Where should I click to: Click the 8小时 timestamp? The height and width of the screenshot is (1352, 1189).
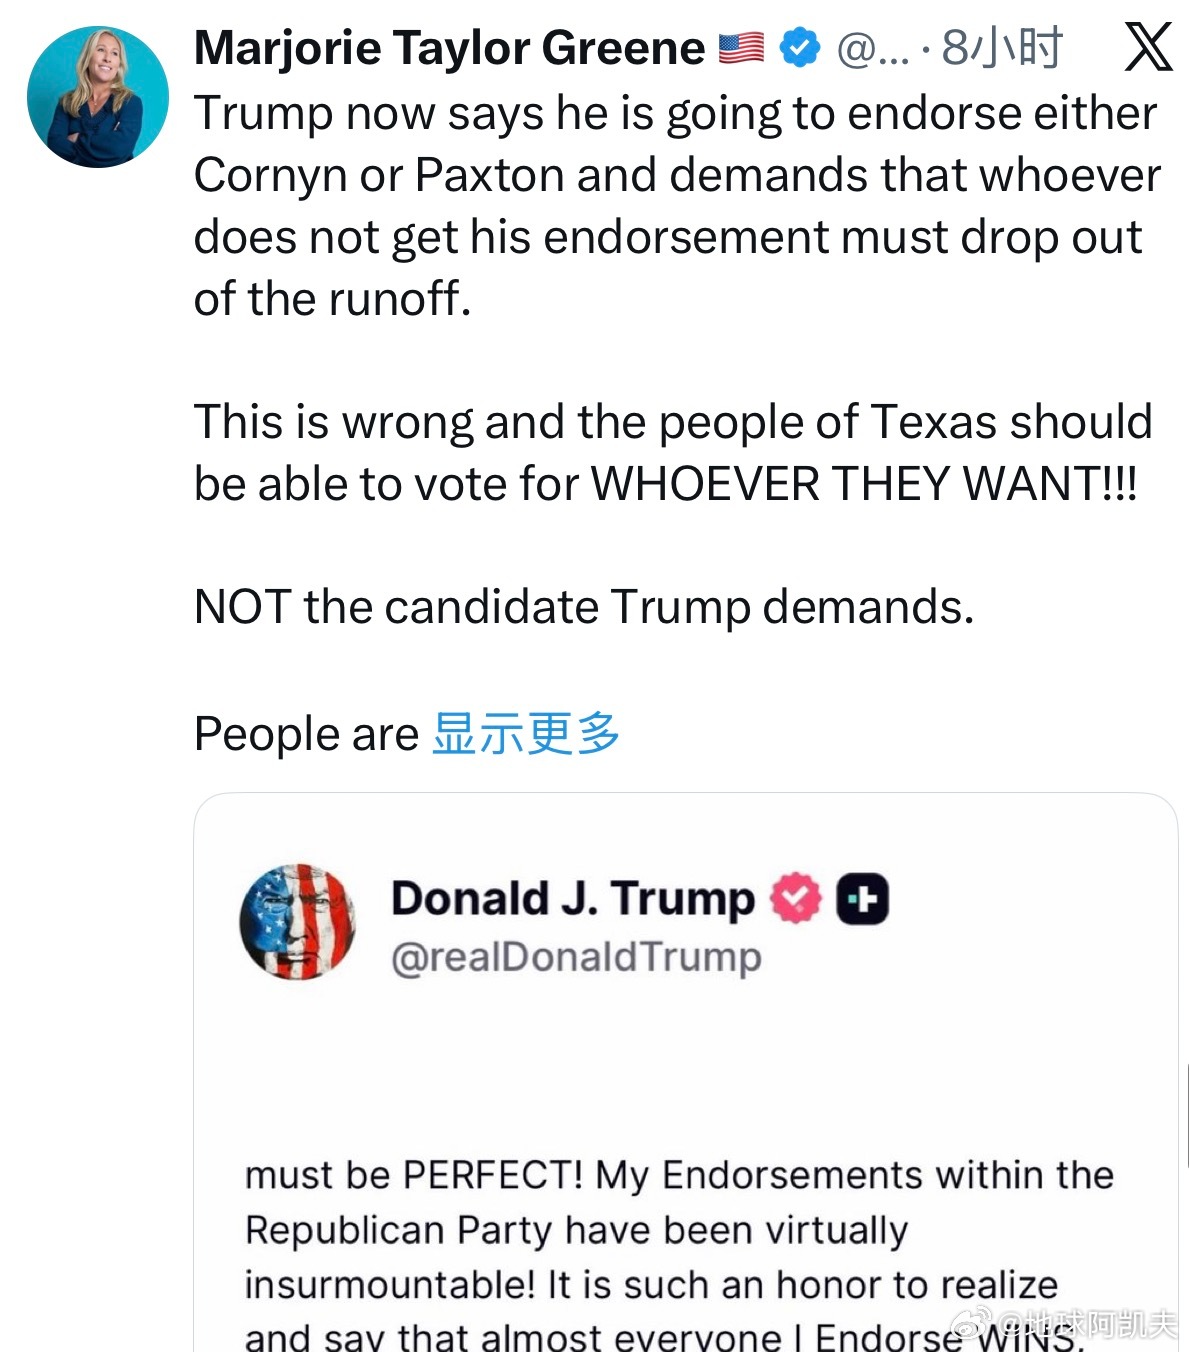[x=1002, y=48]
